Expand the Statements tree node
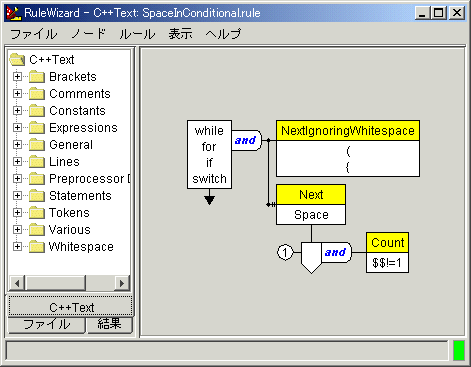The width and height of the screenshot is (471, 367). tap(17, 196)
